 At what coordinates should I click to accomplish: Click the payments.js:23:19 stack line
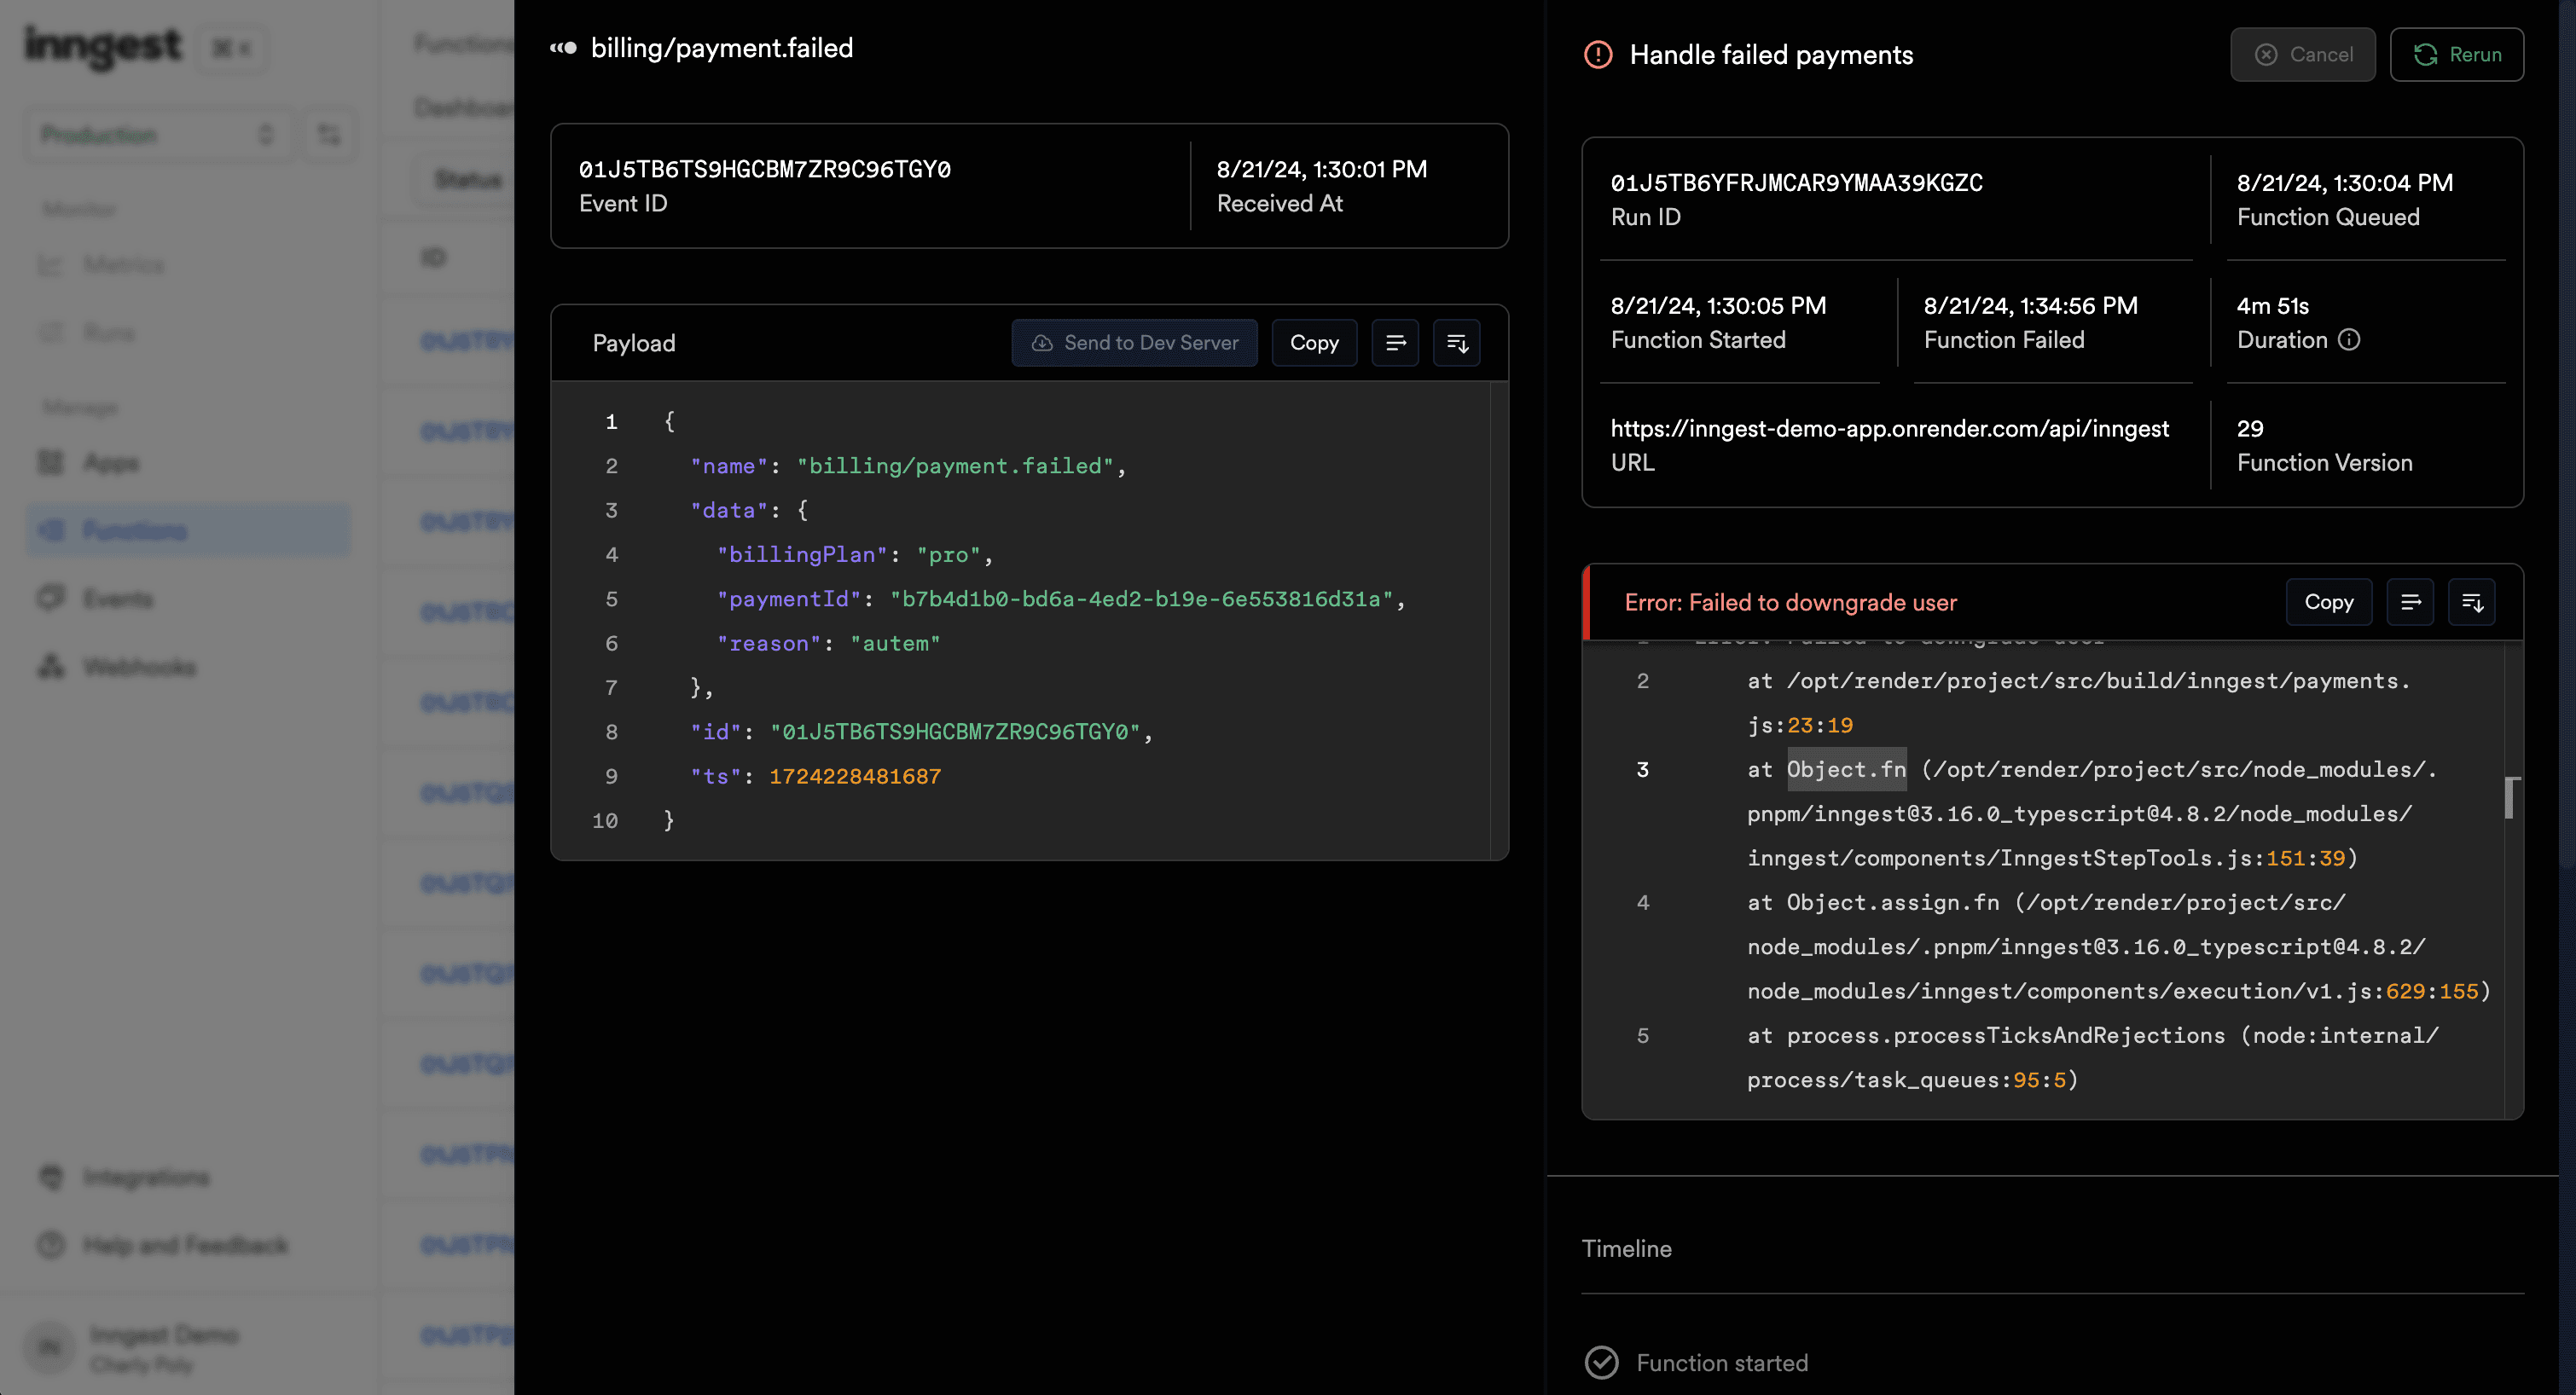tap(2078, 702)
